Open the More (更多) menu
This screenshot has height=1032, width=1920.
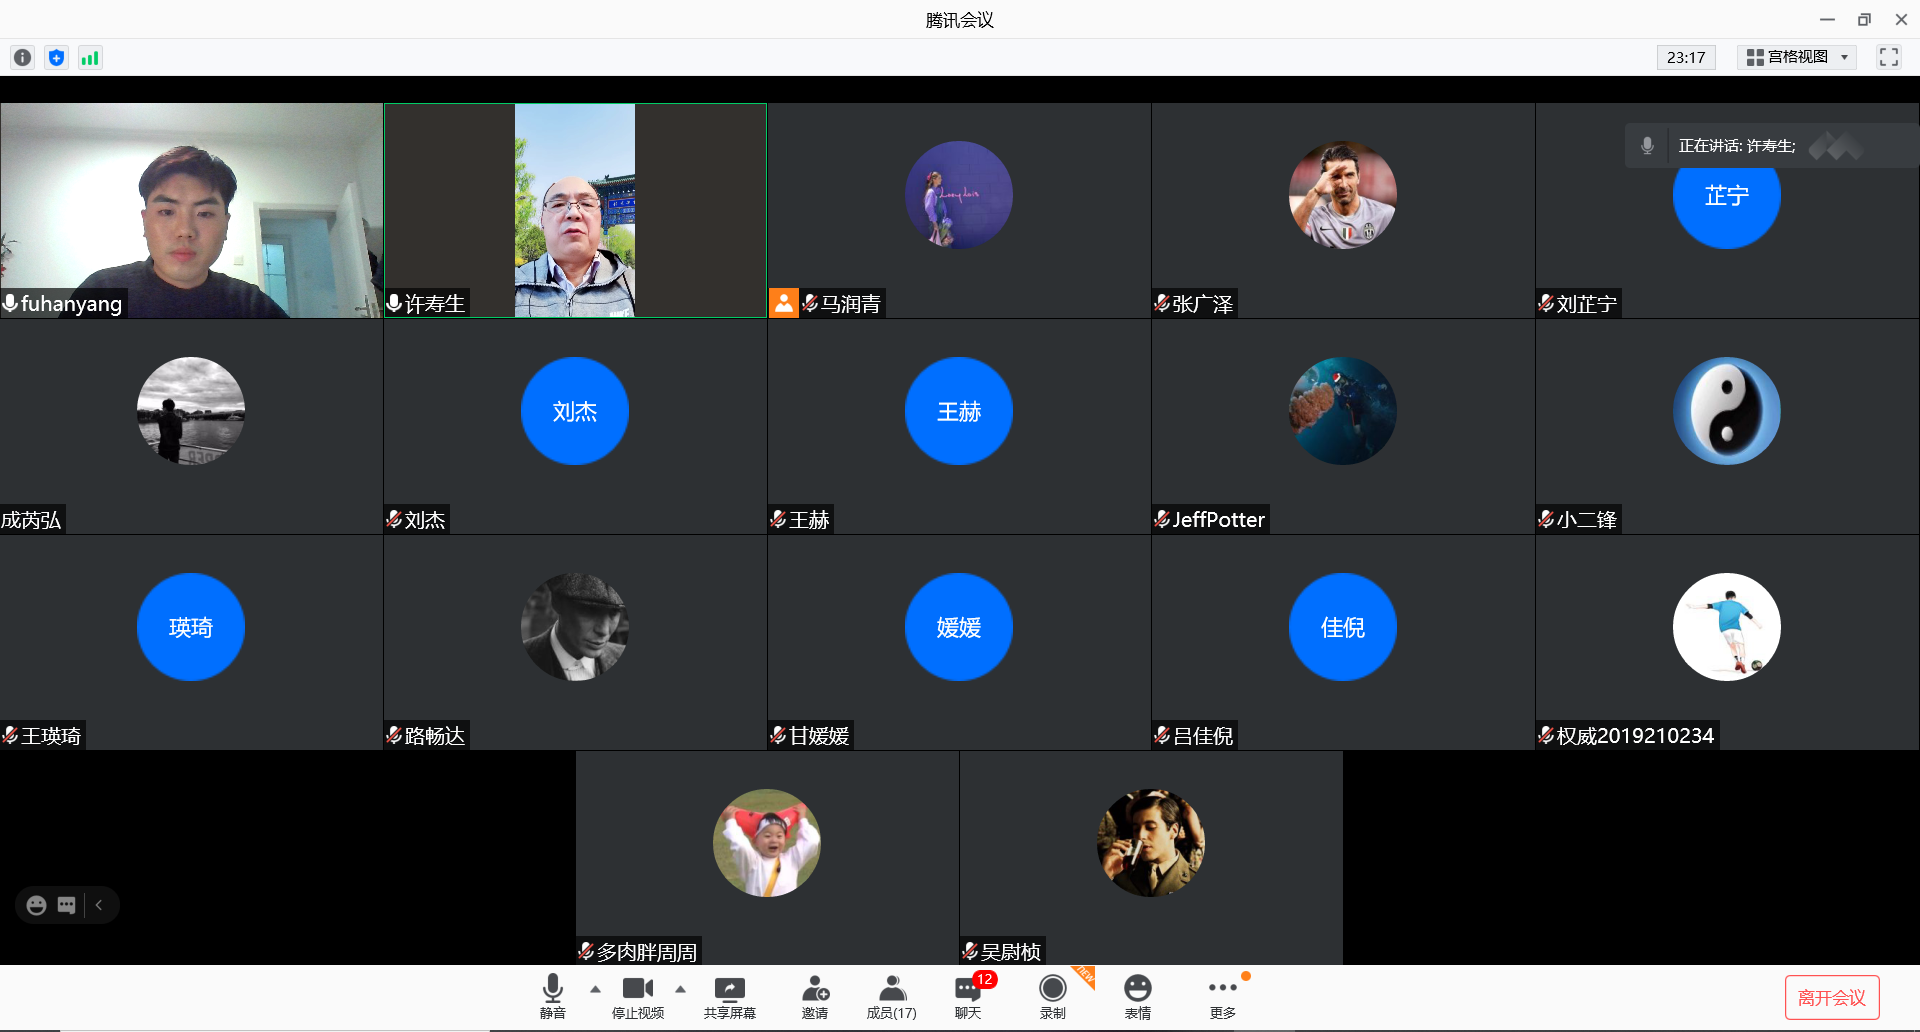pyautogui.click(x=1222, y=997)
